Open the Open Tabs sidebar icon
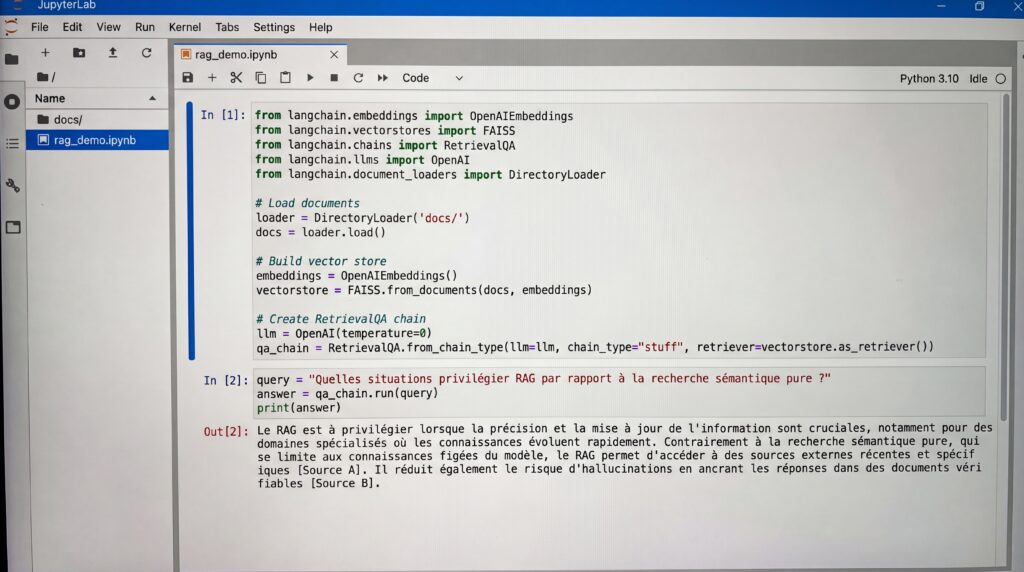 pos(13,228)
